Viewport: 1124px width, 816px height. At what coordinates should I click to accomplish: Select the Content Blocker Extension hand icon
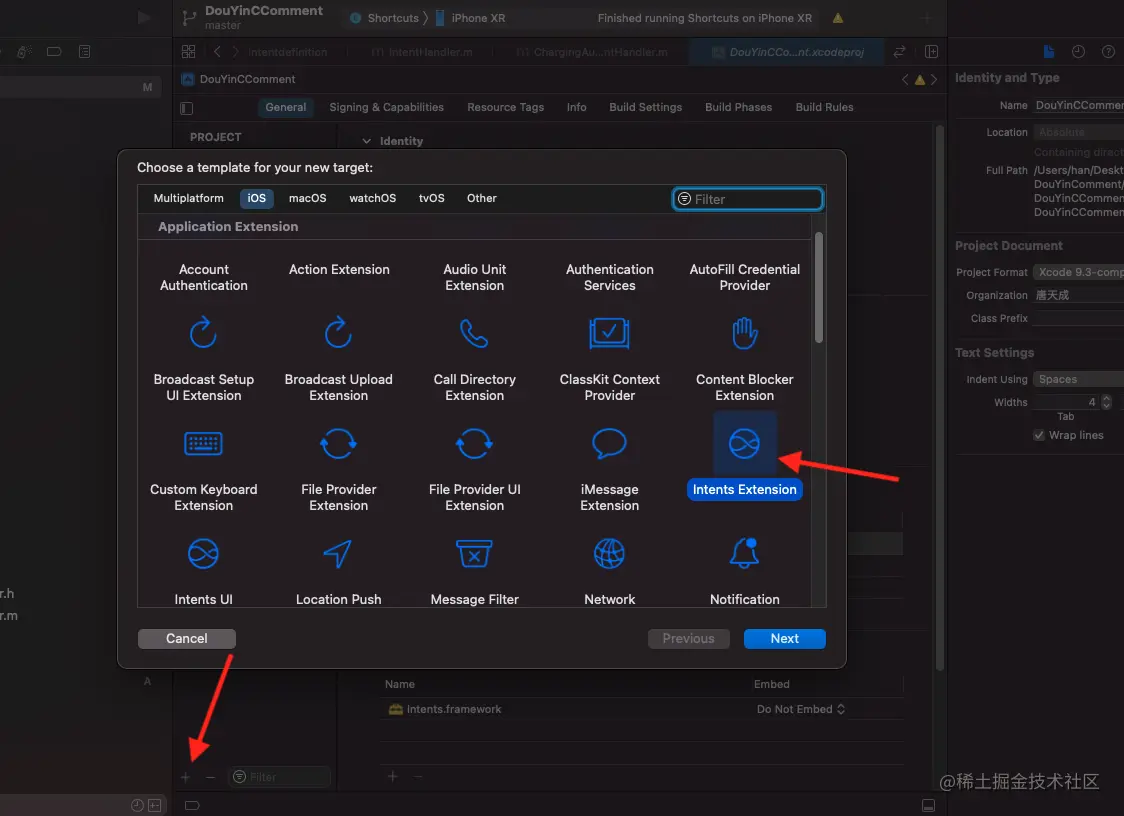(x=745, y=333)
